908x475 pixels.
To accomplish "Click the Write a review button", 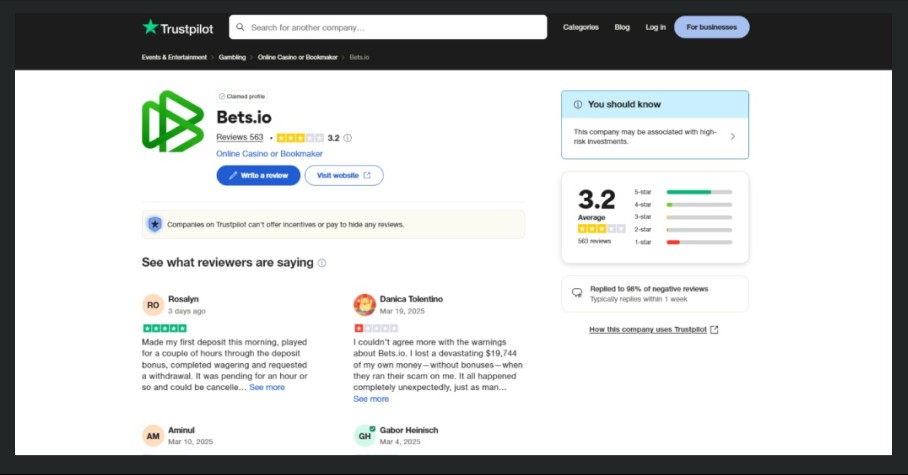I will click(258, 176).
